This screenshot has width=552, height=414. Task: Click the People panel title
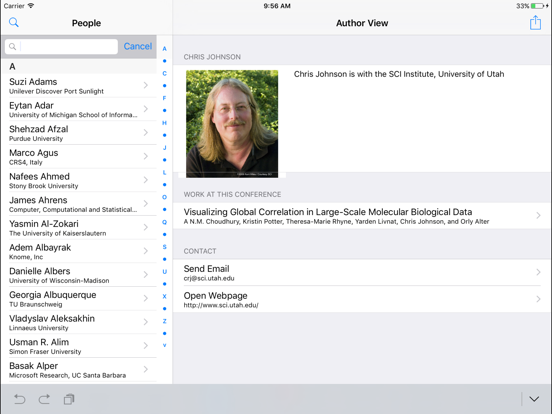coord(86,23)
